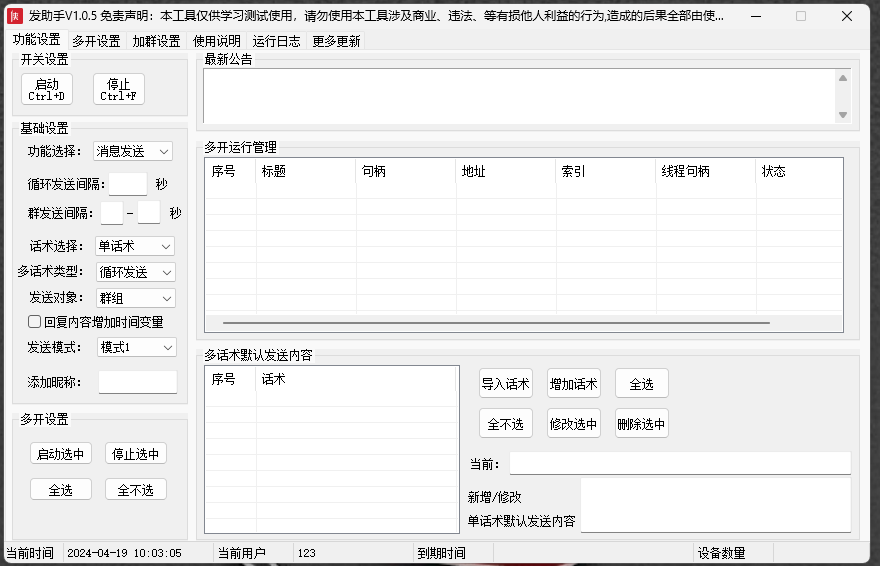This screenshot has height=566, width=880.
Task: Click the 增加话术 button
Action: [x=573, y=384]
